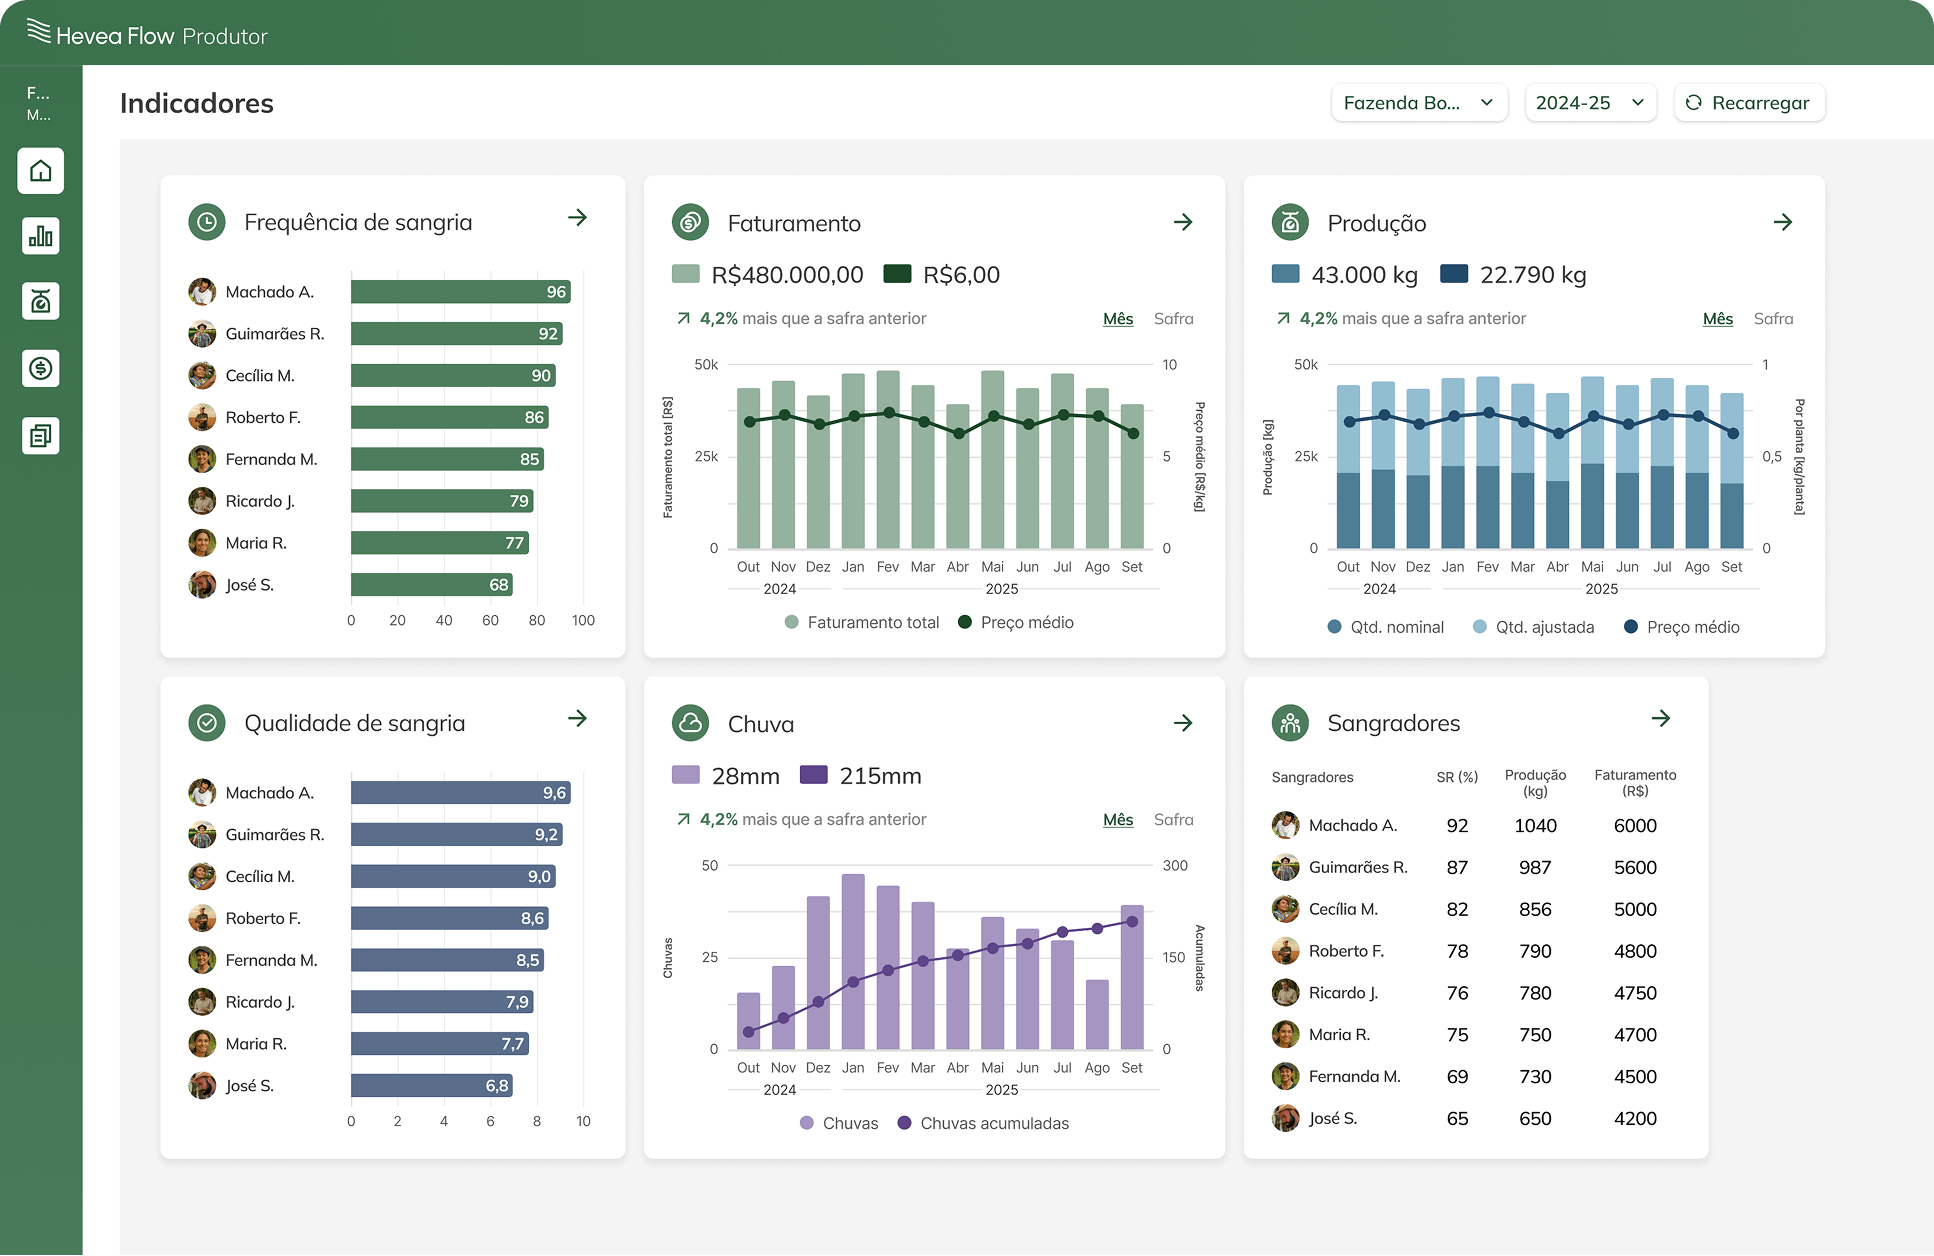Click the clock icon on Frequência de sangria card
1934x1256 pixels.
coord(206,221)
